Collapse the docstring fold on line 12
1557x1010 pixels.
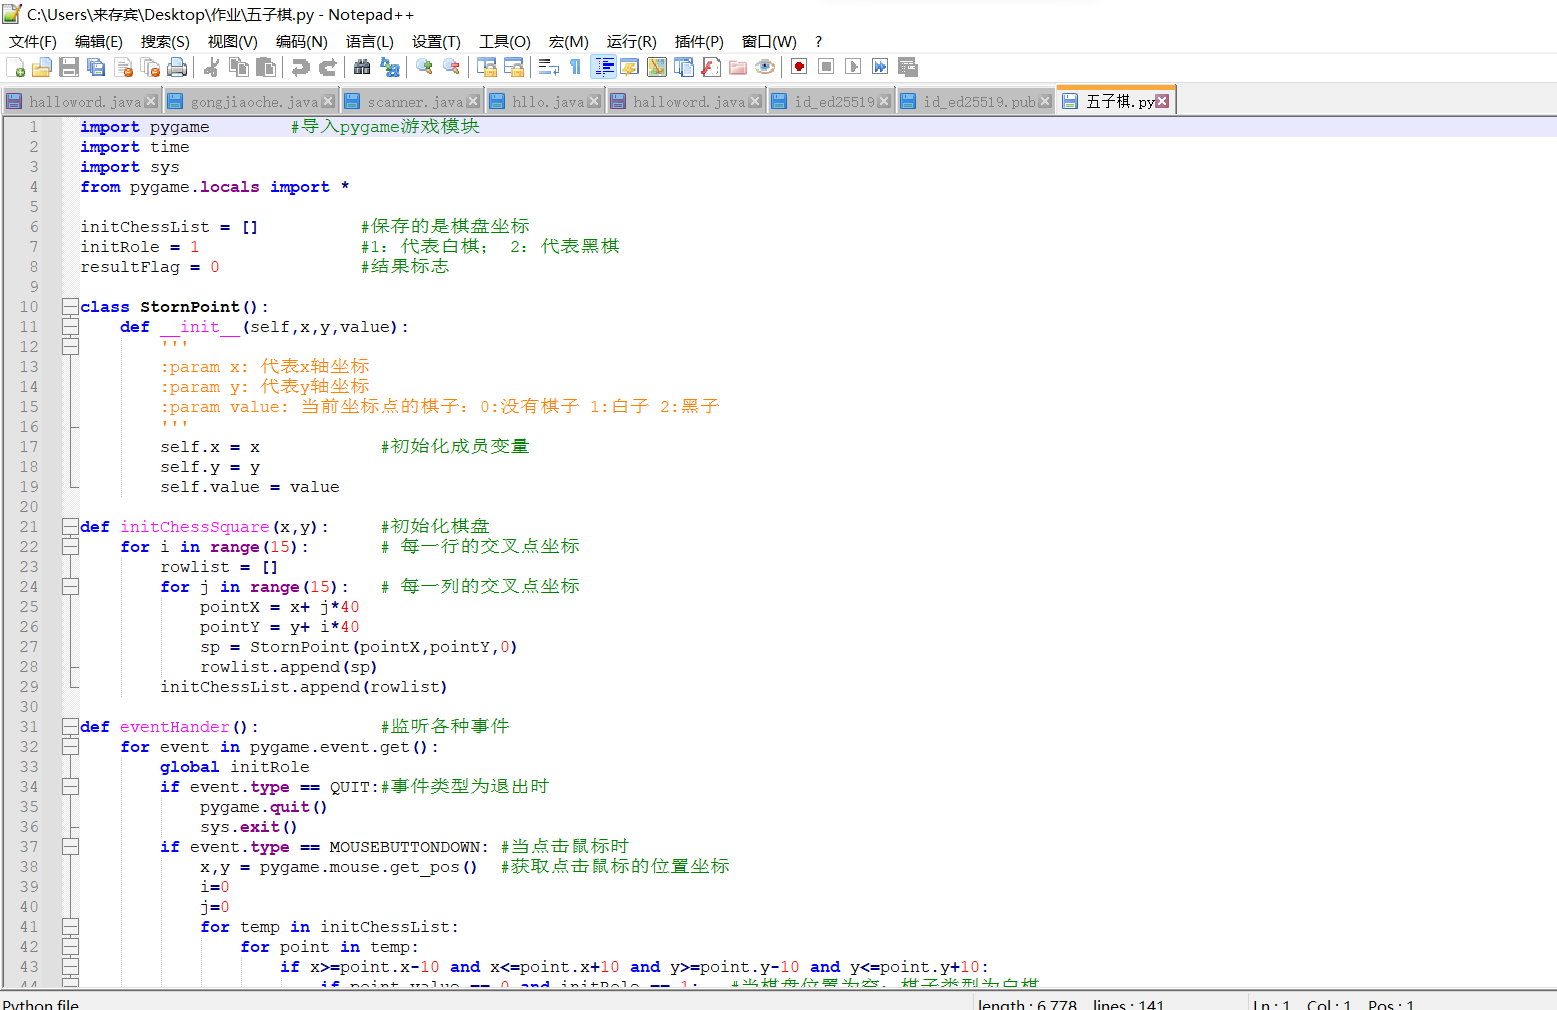(70, 347)
